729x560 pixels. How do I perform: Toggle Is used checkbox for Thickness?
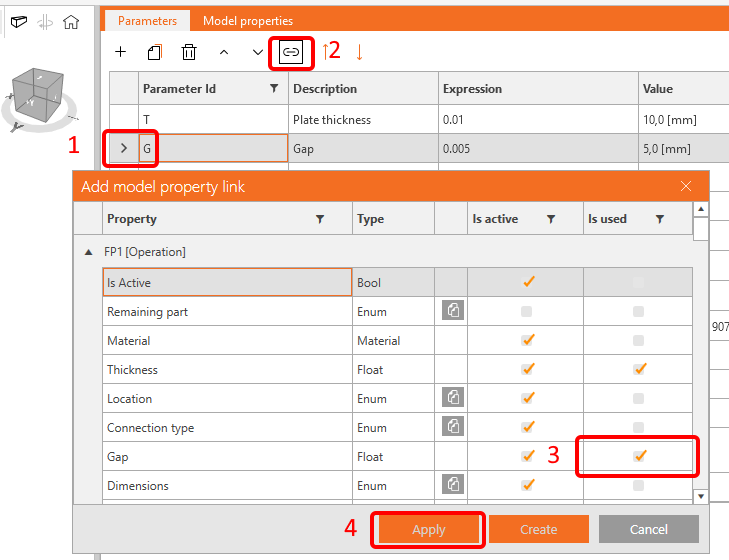[x=640, y=370]
